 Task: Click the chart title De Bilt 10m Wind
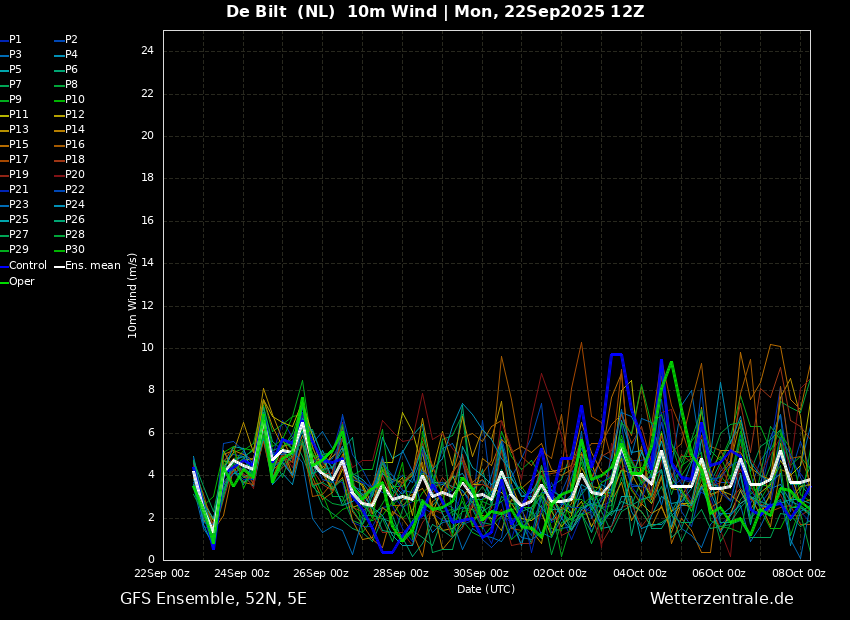435,12
